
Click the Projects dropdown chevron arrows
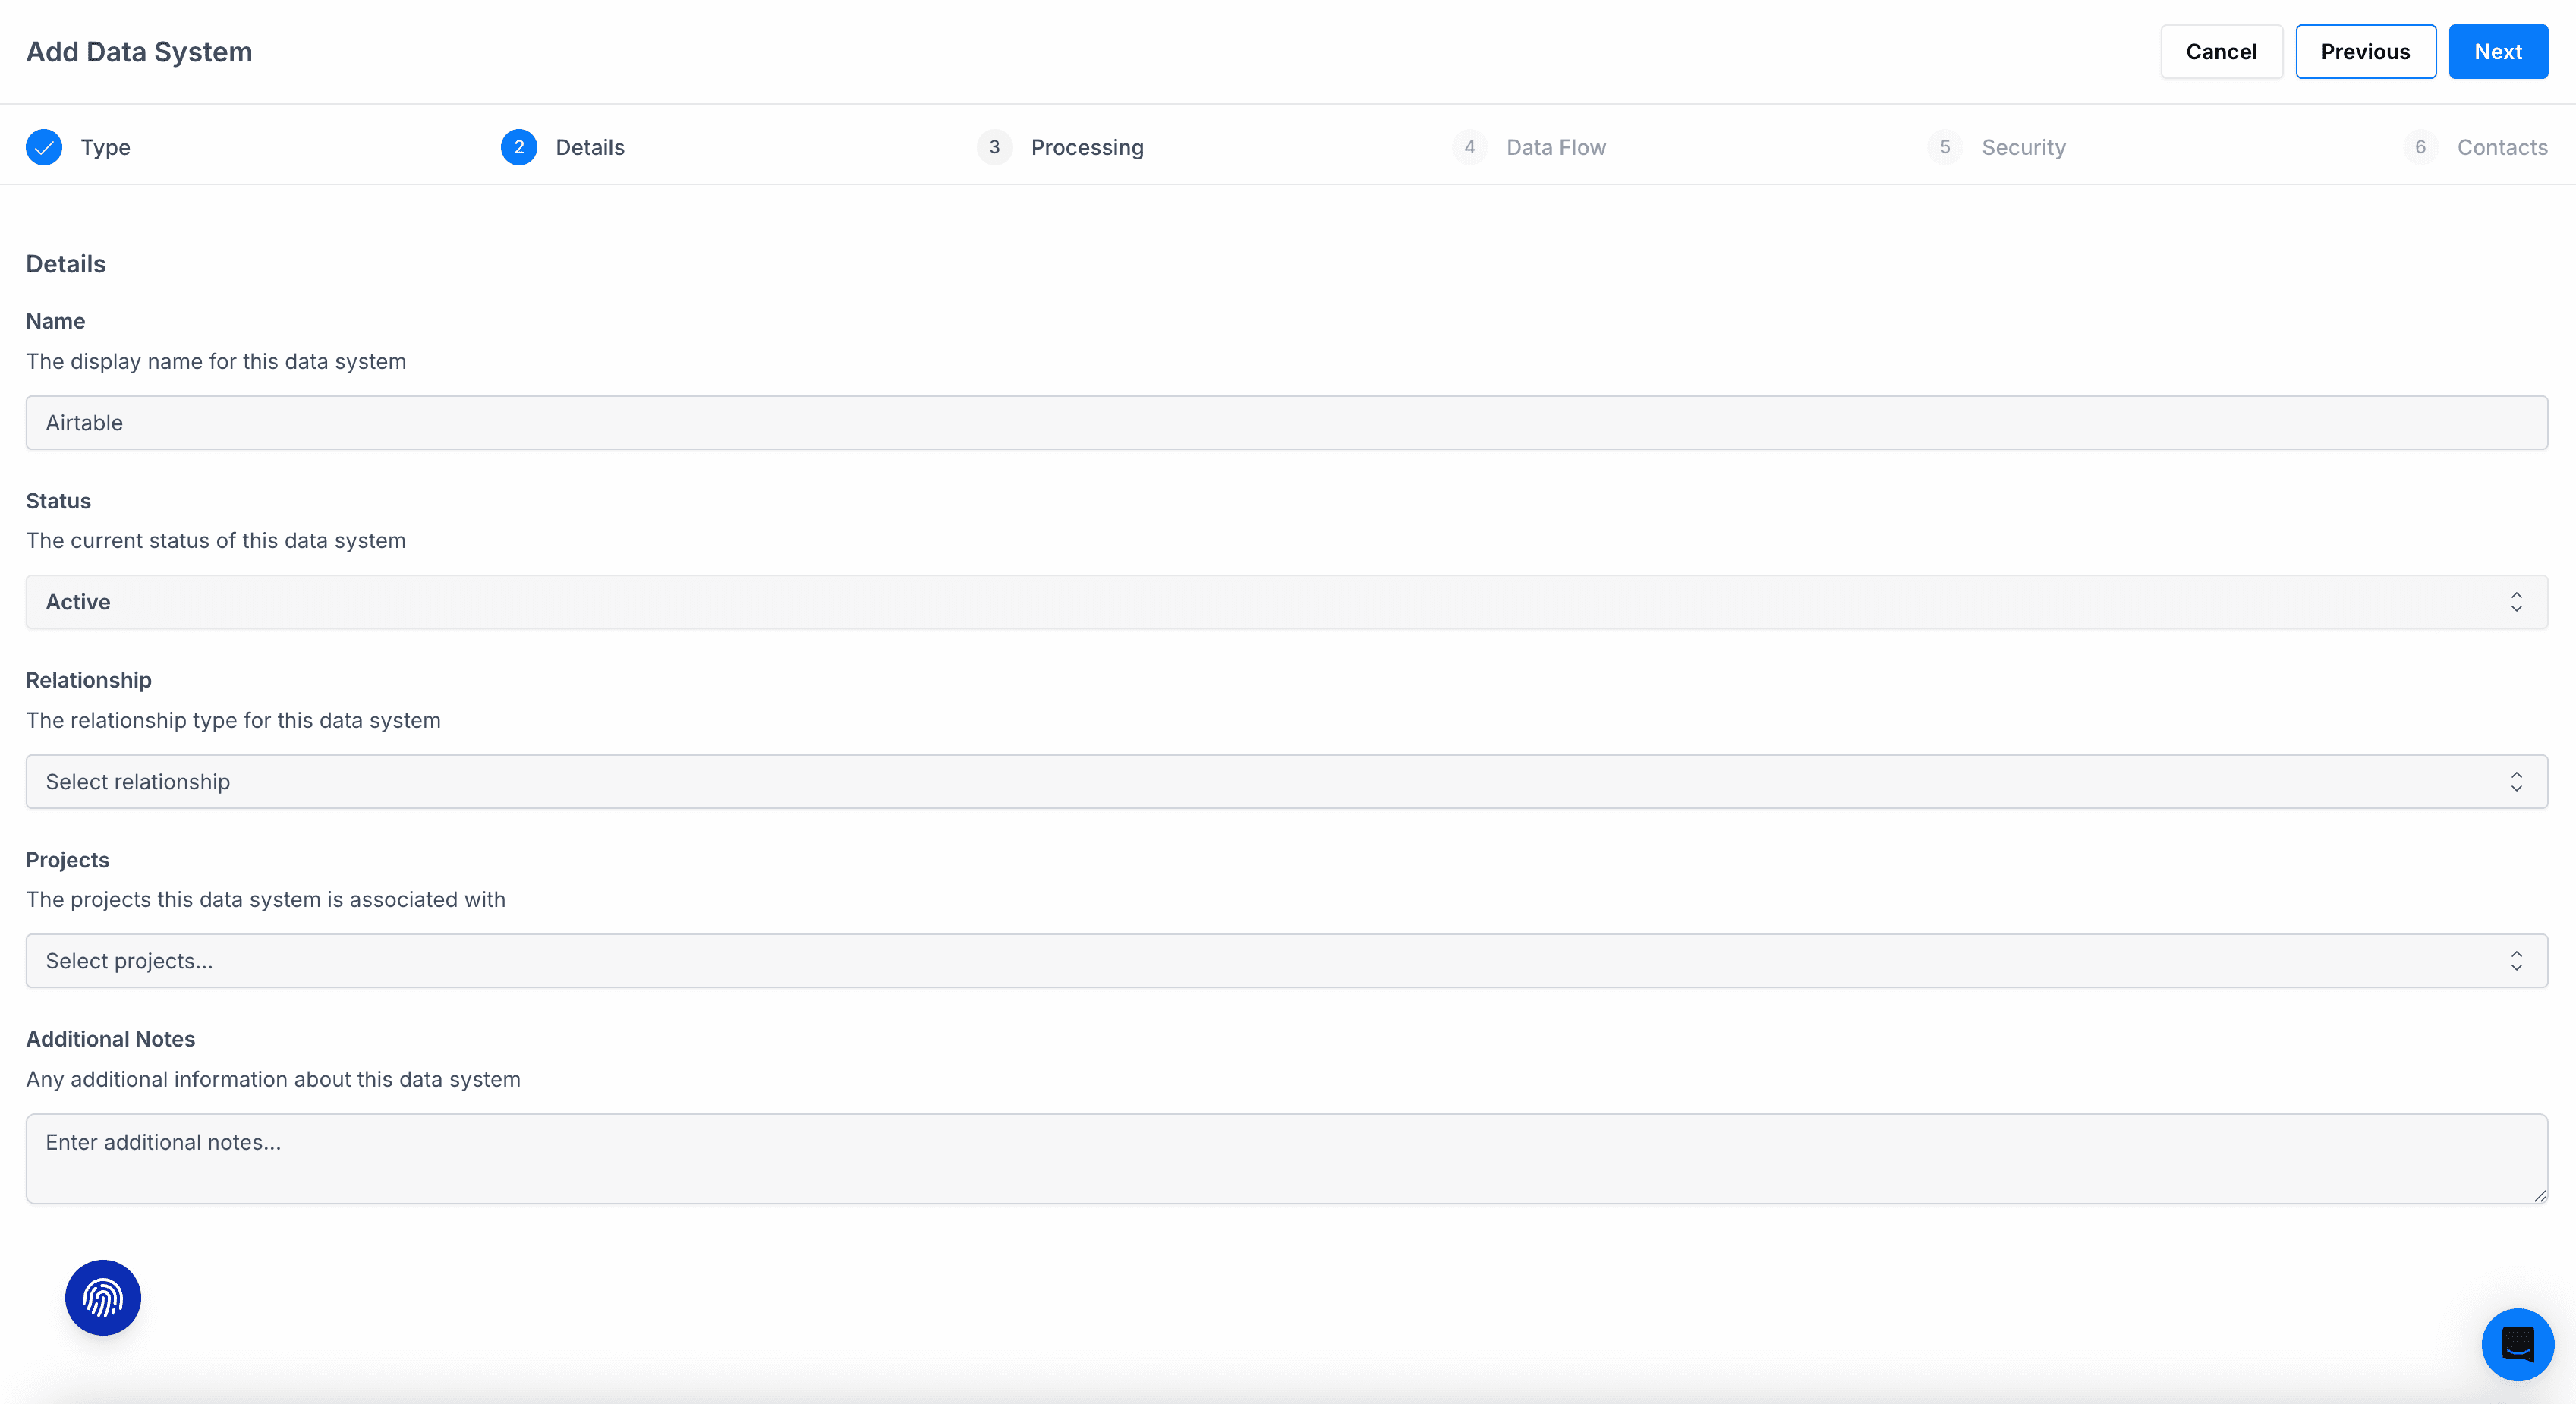click(2516, 961)
